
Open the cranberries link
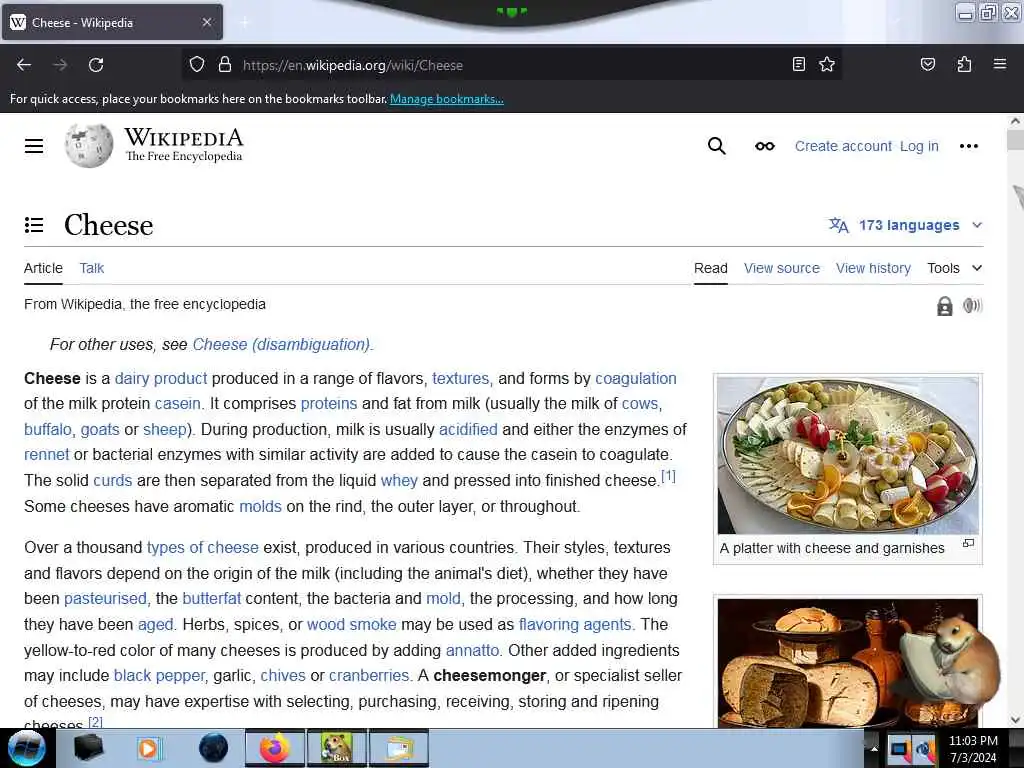coord(369,676)
